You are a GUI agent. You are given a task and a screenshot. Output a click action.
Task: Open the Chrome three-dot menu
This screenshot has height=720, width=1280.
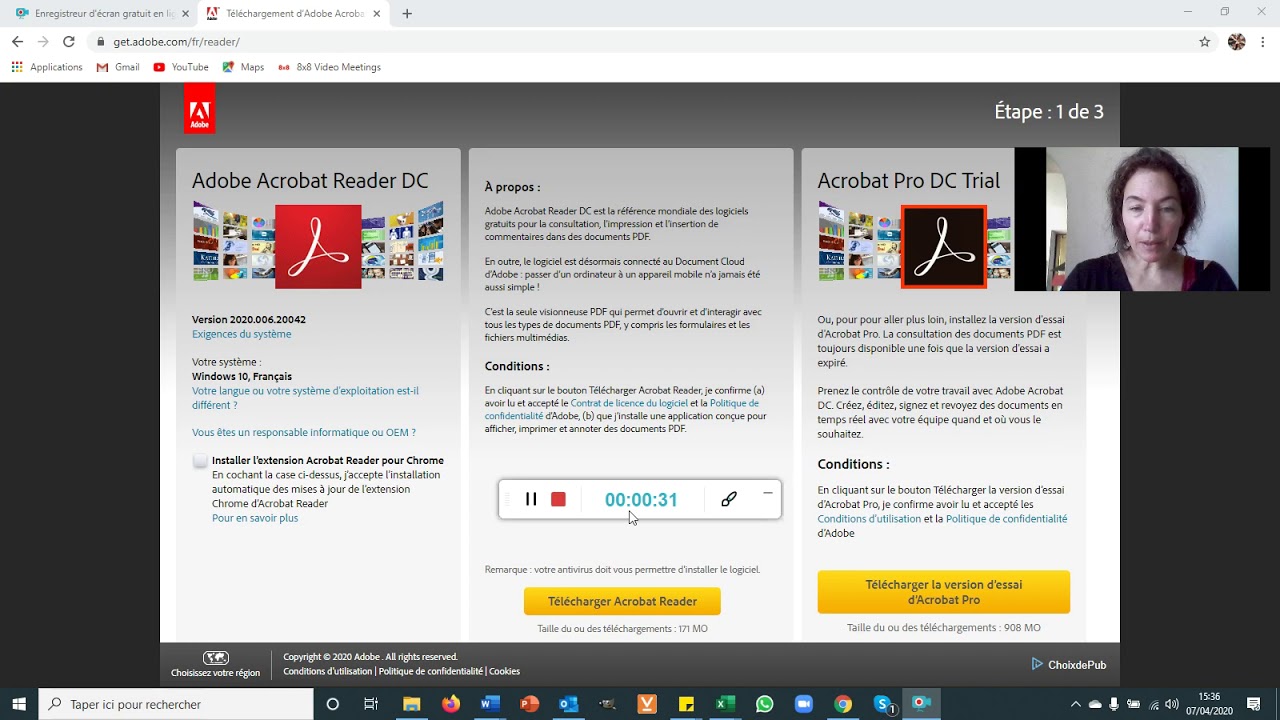point(1263,42)
